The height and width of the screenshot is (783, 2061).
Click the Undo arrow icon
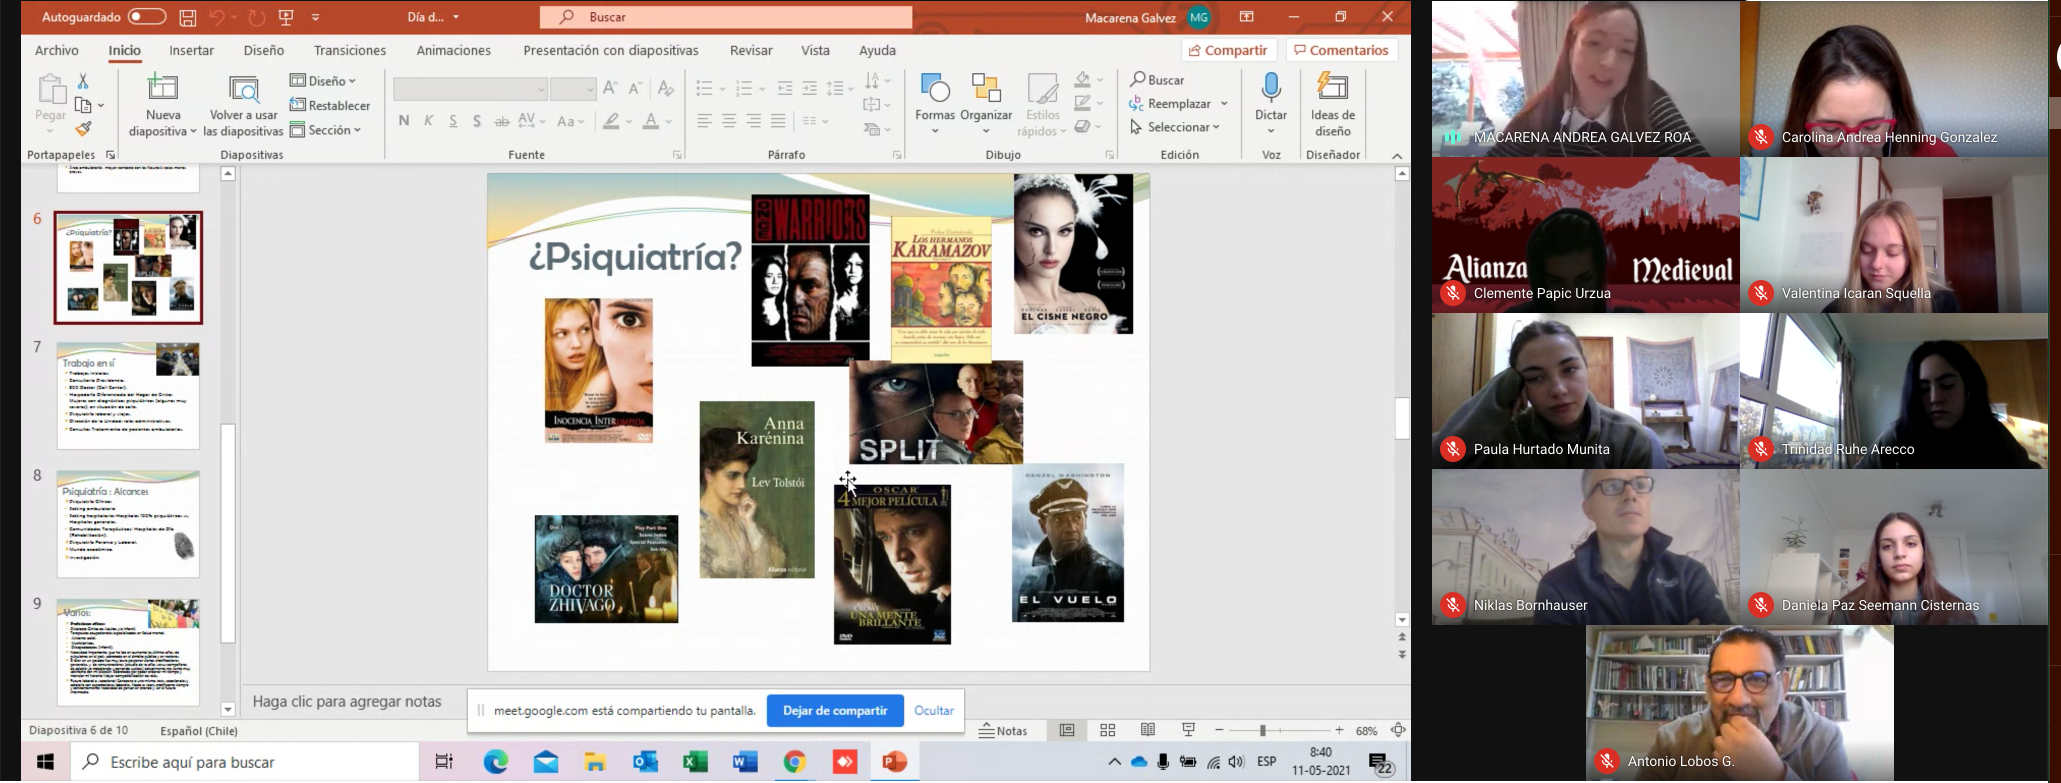[x=217, y=17]
